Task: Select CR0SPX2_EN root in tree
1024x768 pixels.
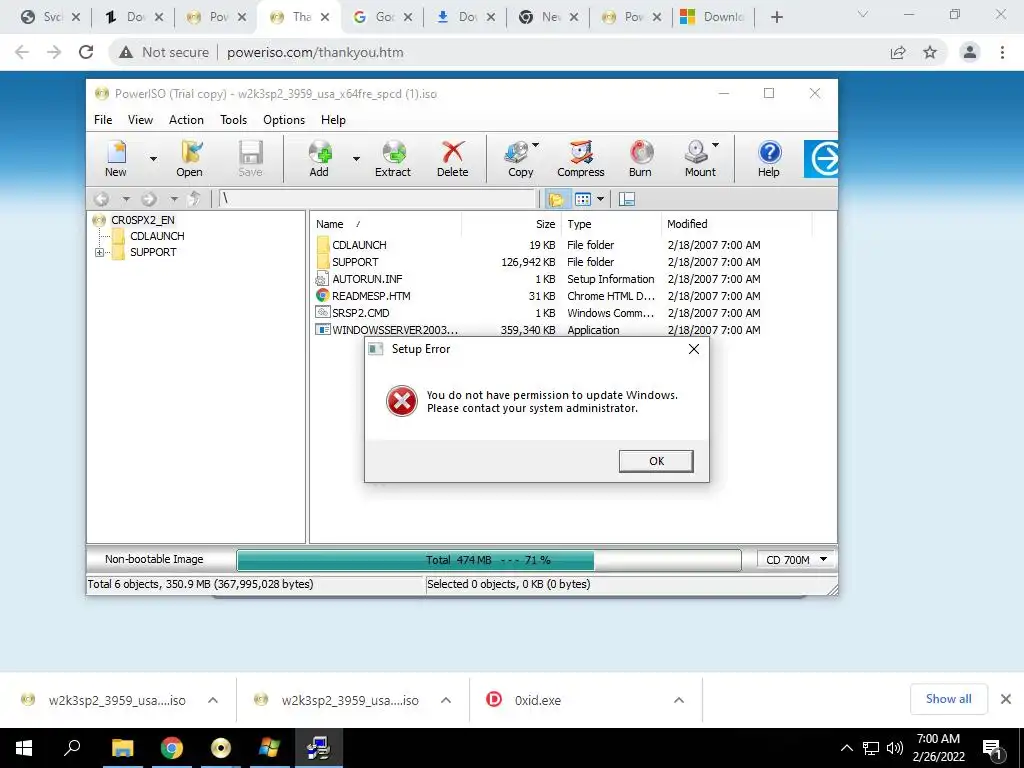Action: click(x=142, y=220)
